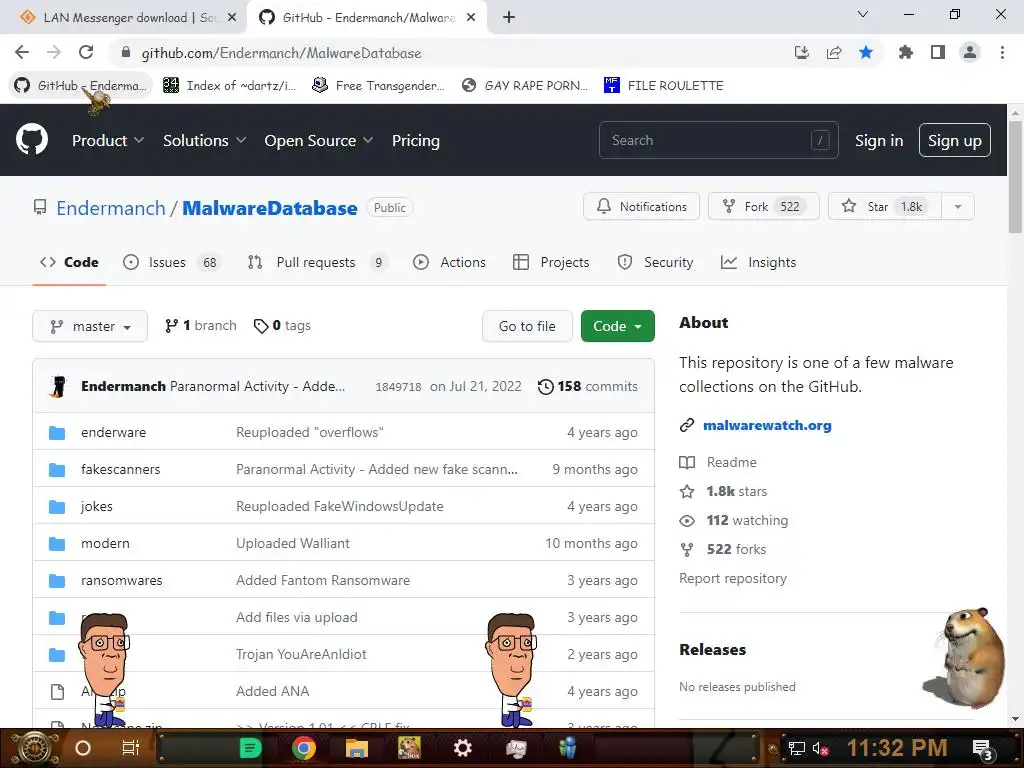Click the share page icon in address bar
1024x768 pixels.
[x=834, y=52]
